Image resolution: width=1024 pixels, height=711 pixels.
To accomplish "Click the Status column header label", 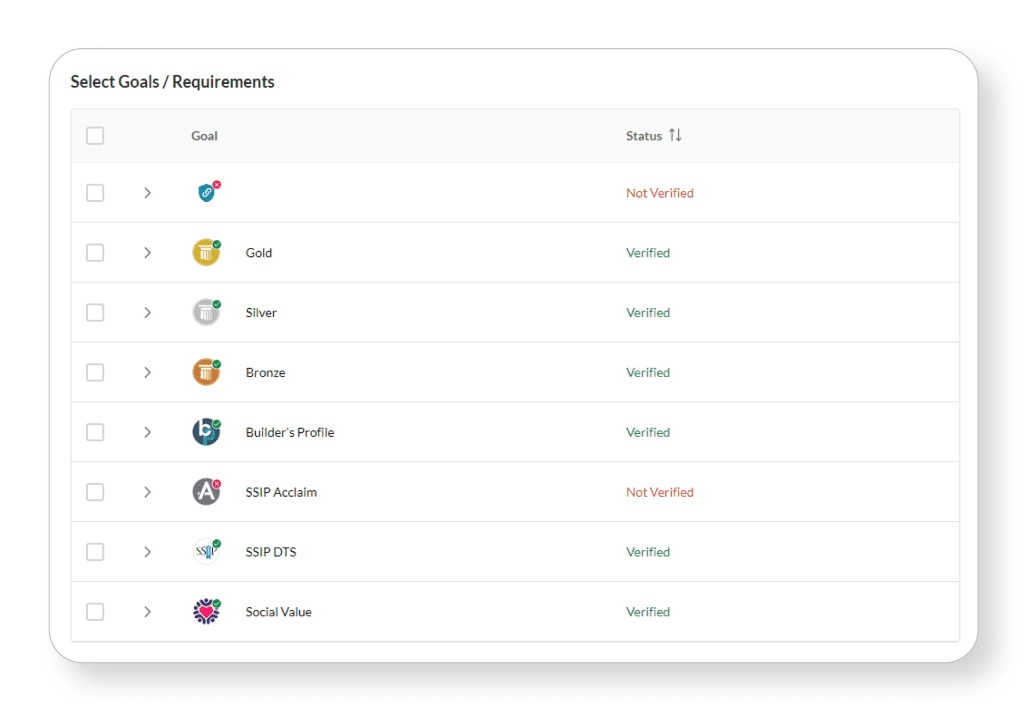I will (643, 136).
